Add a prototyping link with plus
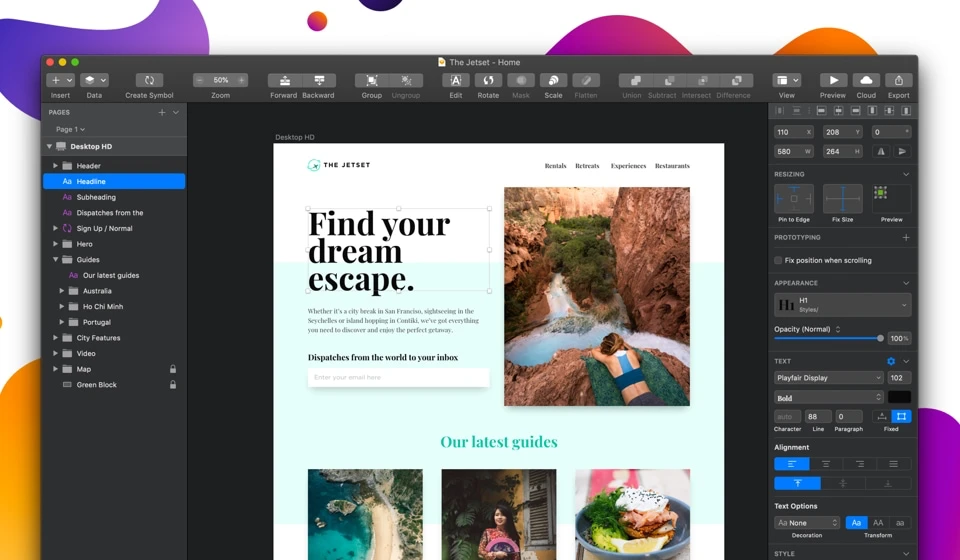960x560 pixels. 906,237
